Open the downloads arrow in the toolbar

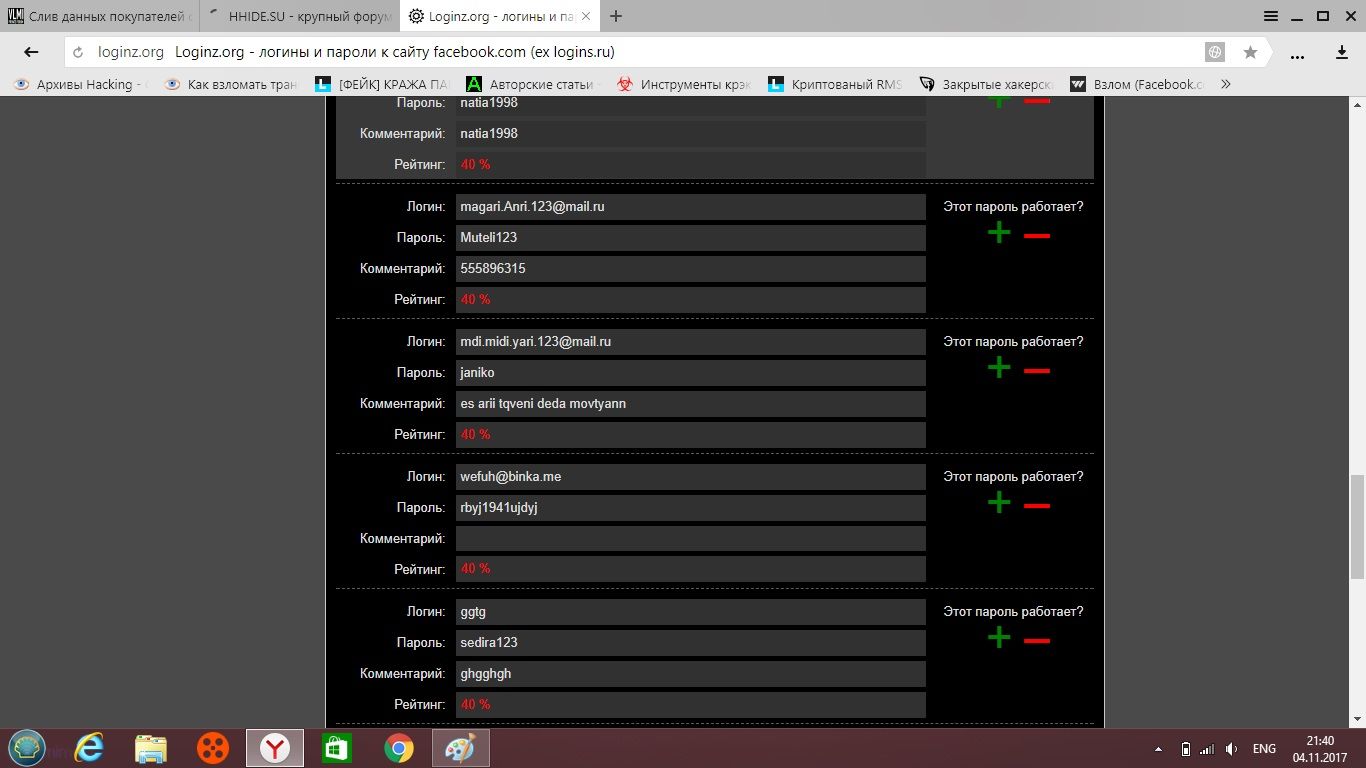pyautogui.click(x=1343, y=52)
